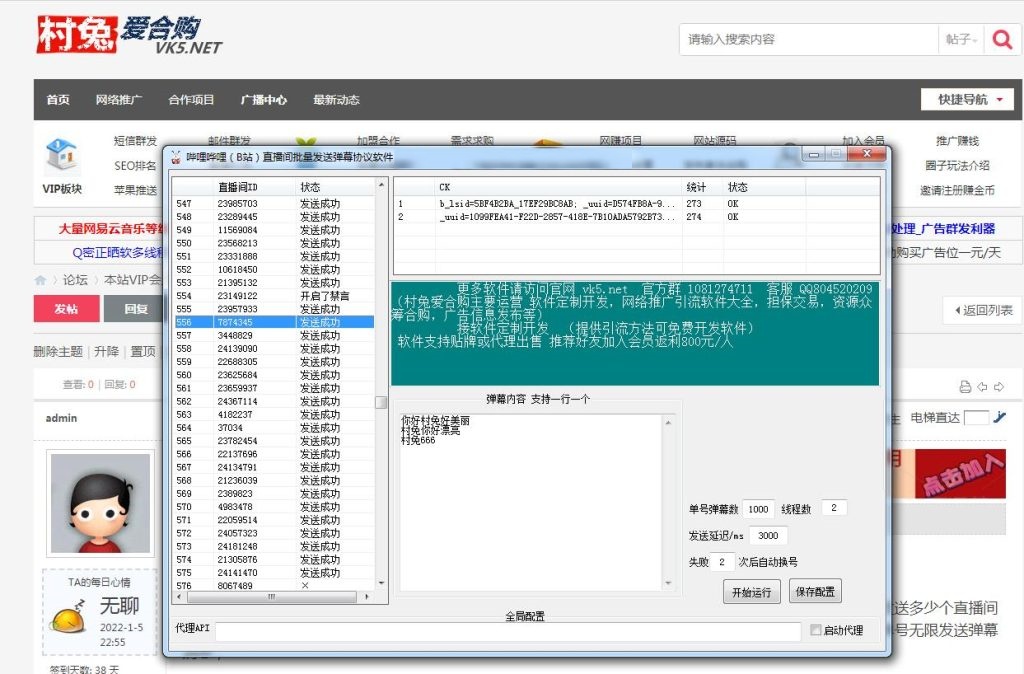Click the admin avatar picture

point(100,504)
